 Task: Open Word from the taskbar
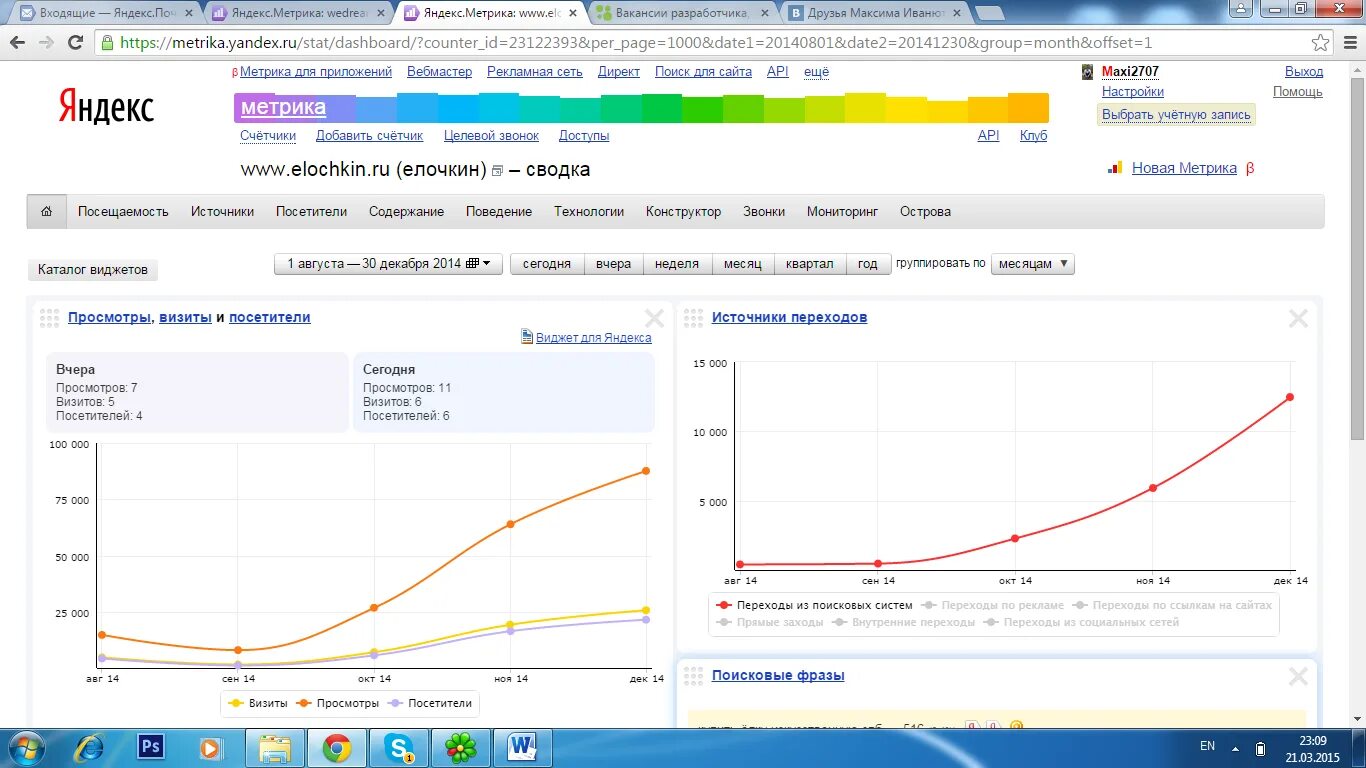tap(522, 747)
